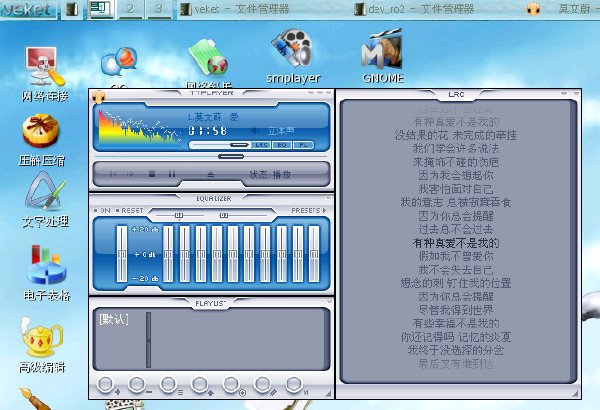The width and height of the screenshot is (600, 410).
Task: Skip to the previous track
Action: pyautogui.click(x=112, y=174)
